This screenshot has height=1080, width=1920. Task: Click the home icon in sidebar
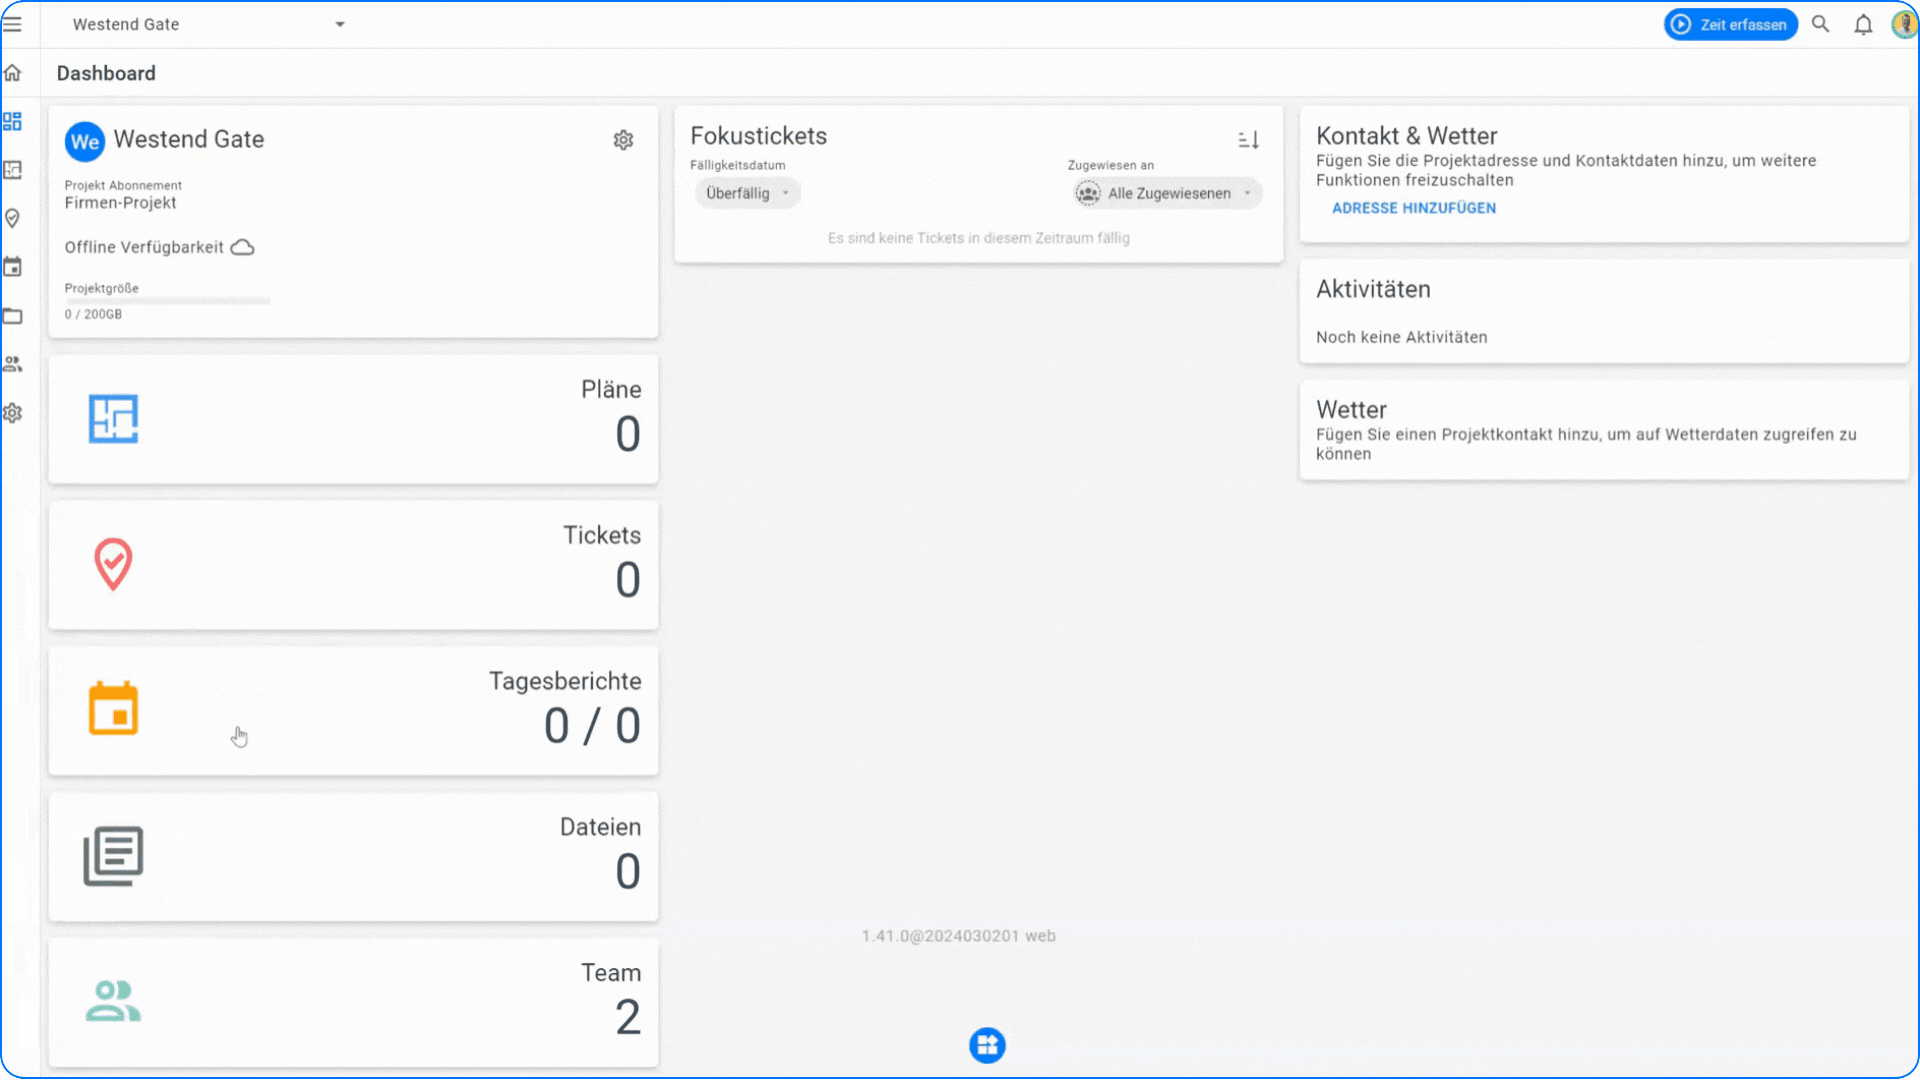pos(13,73)
